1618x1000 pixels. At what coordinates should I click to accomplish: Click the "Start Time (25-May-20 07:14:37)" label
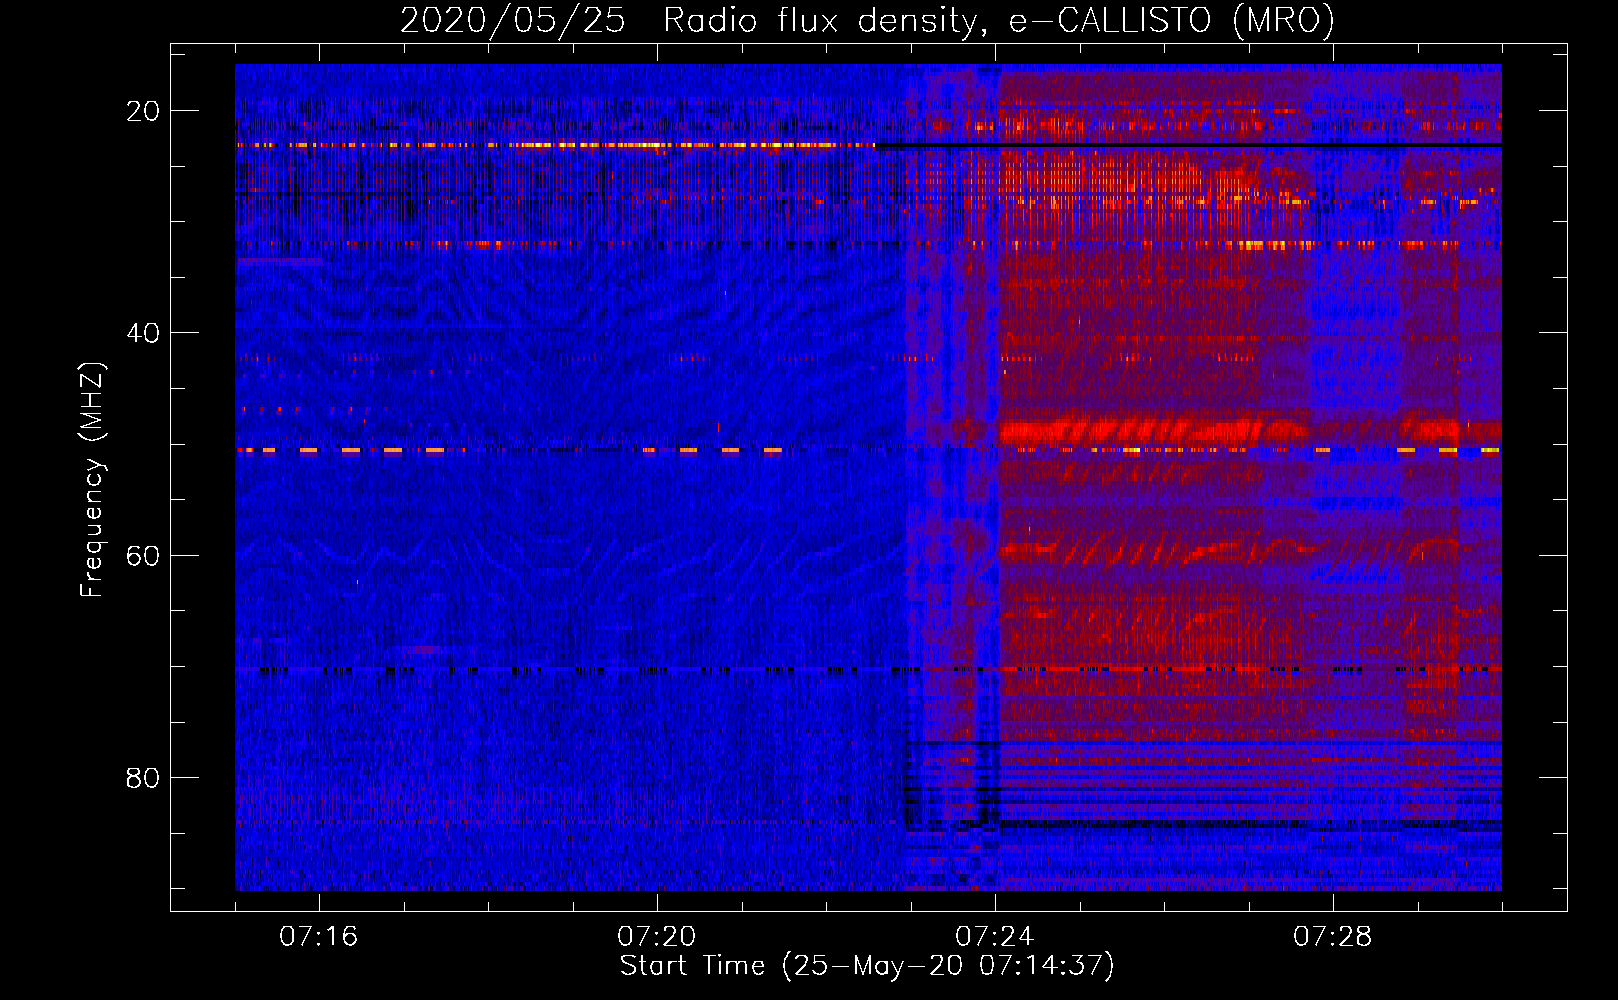(867, 966)
